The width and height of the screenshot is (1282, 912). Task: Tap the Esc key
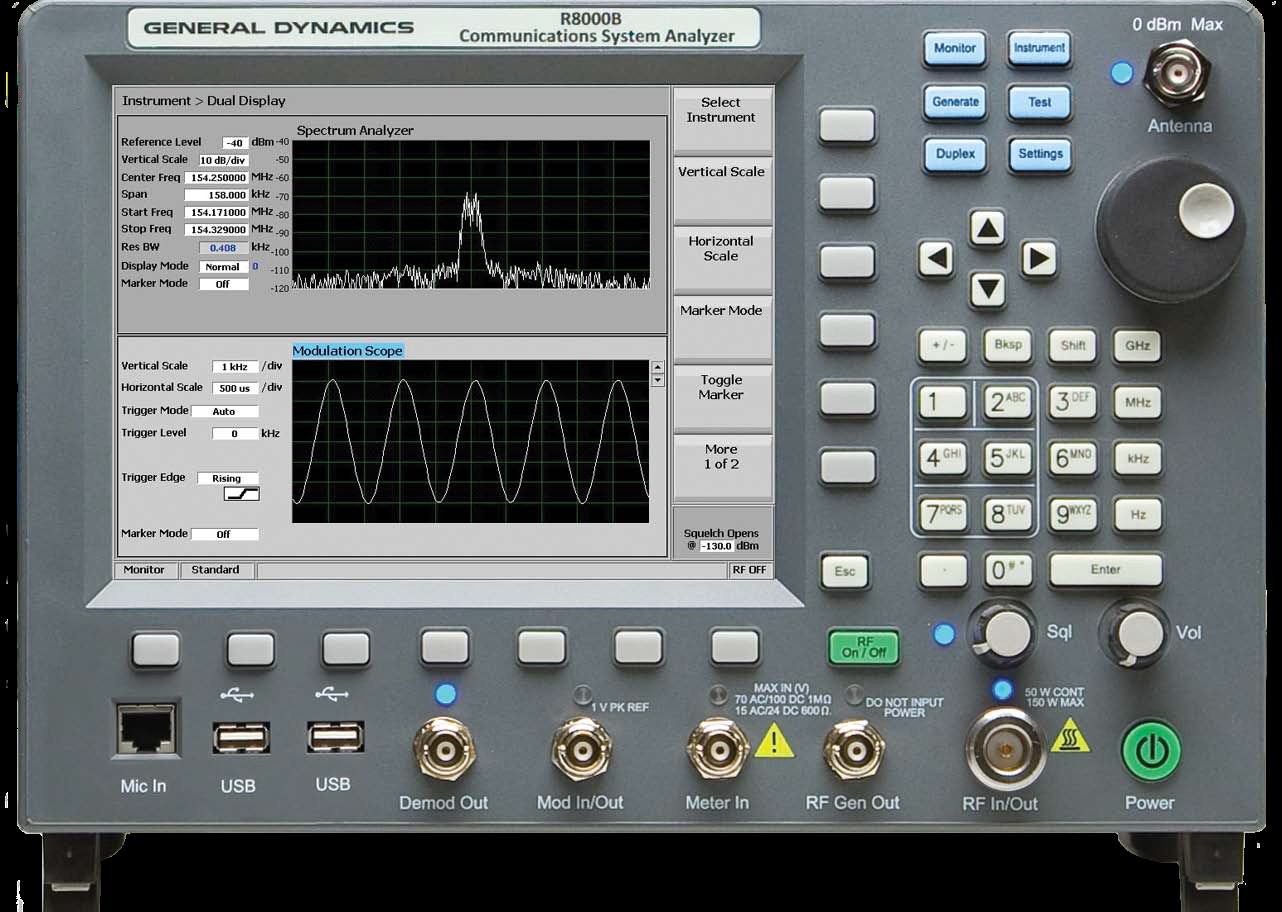pos(846,571)
